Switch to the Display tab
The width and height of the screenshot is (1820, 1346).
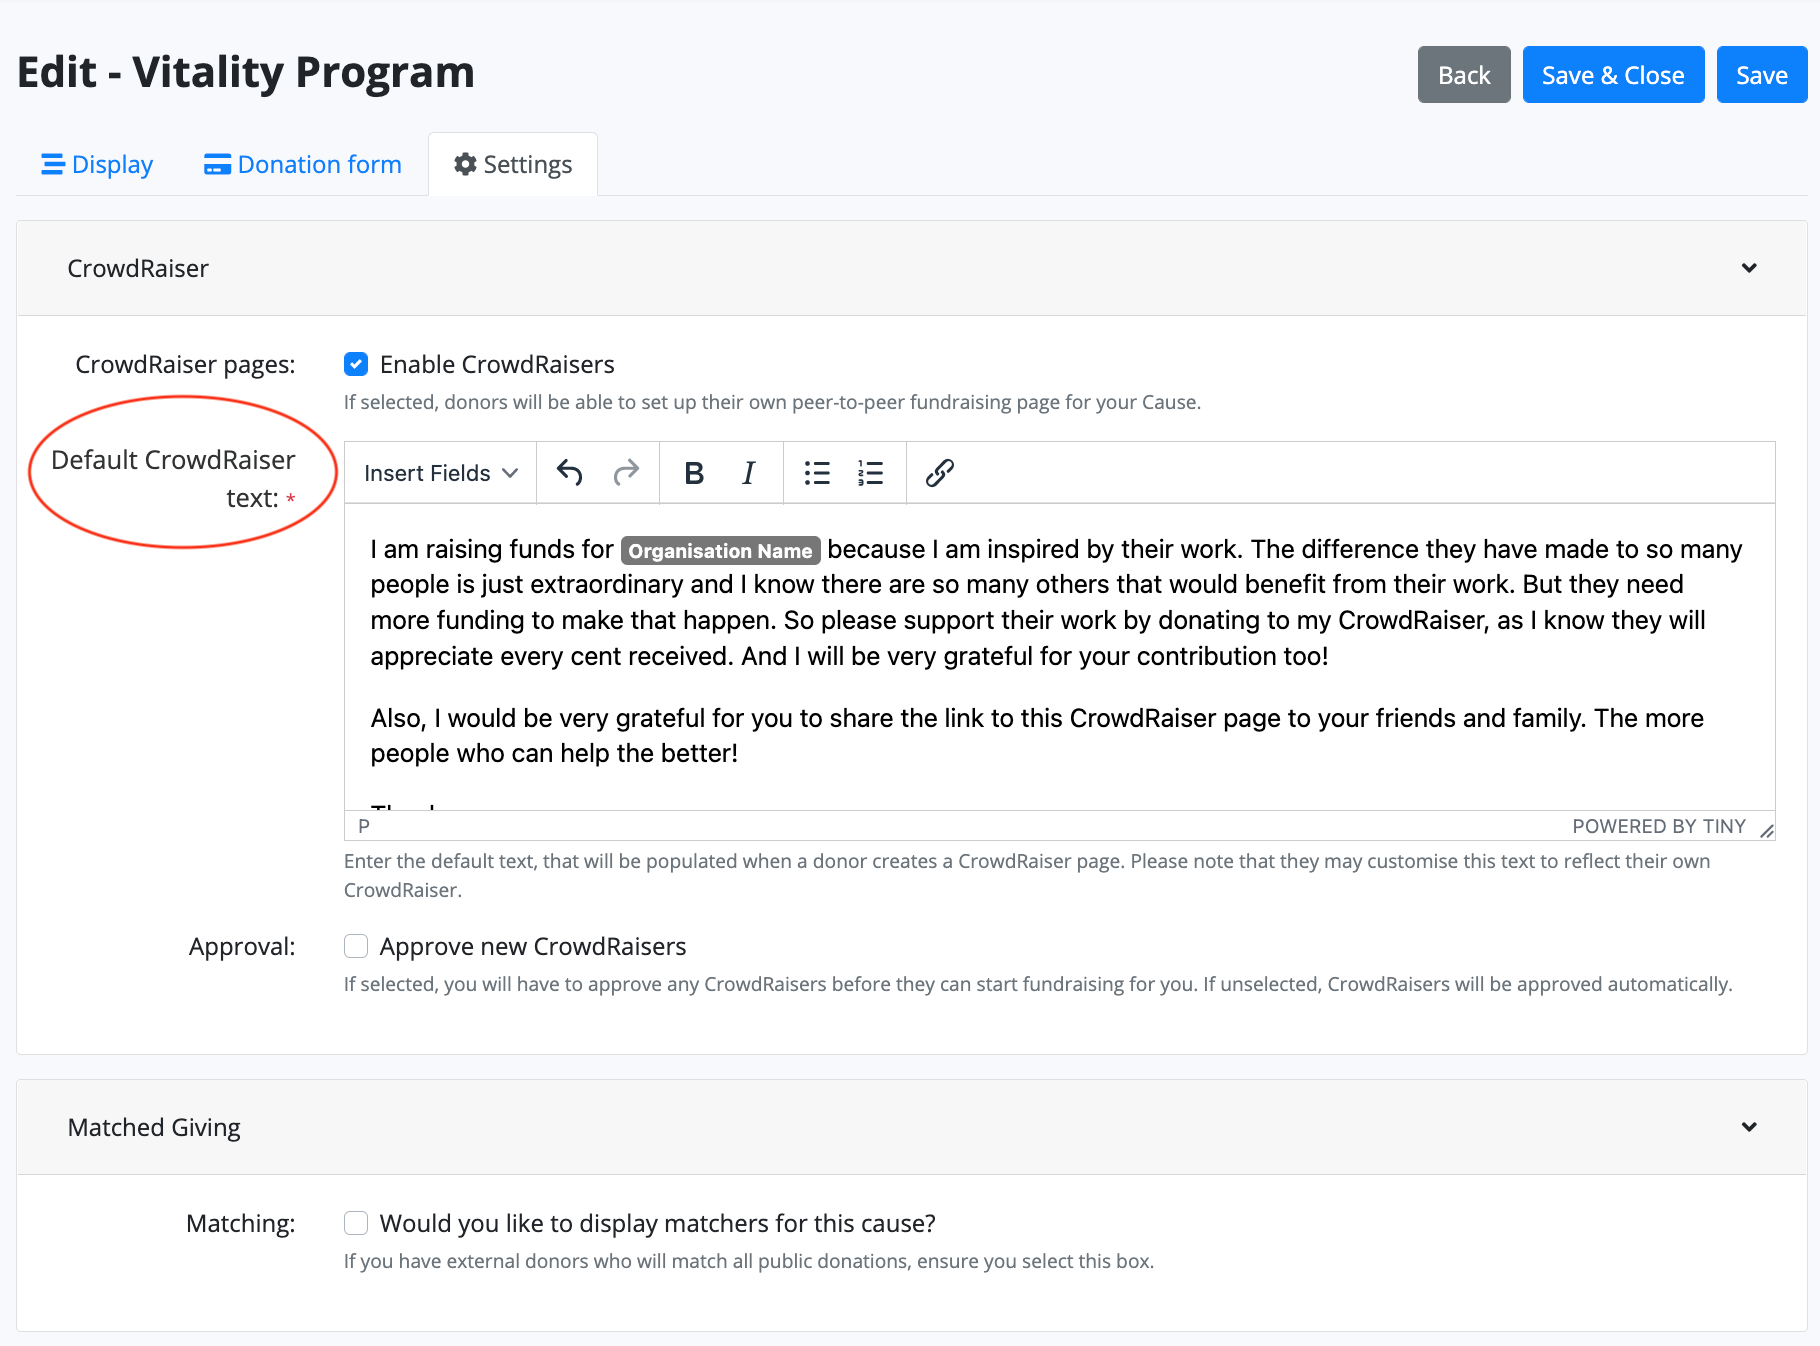97,164
